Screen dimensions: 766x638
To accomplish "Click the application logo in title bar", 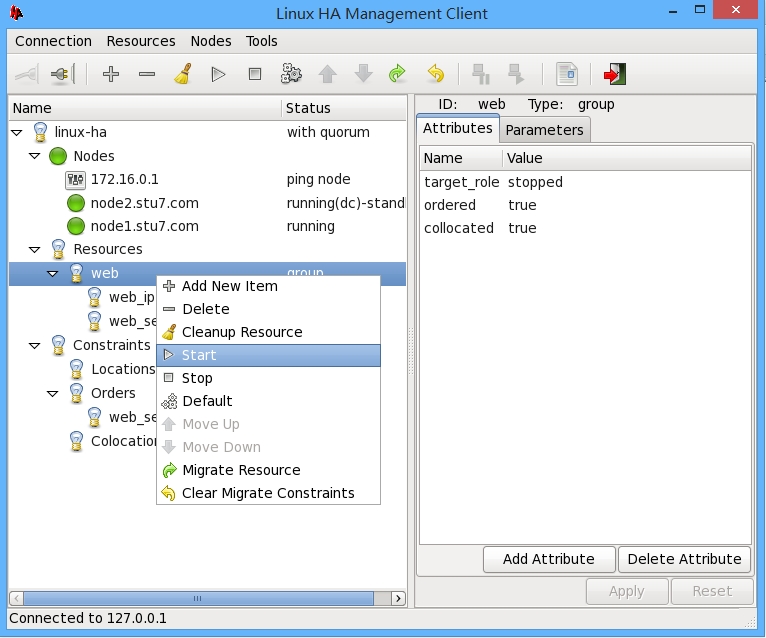I will 16,12.
